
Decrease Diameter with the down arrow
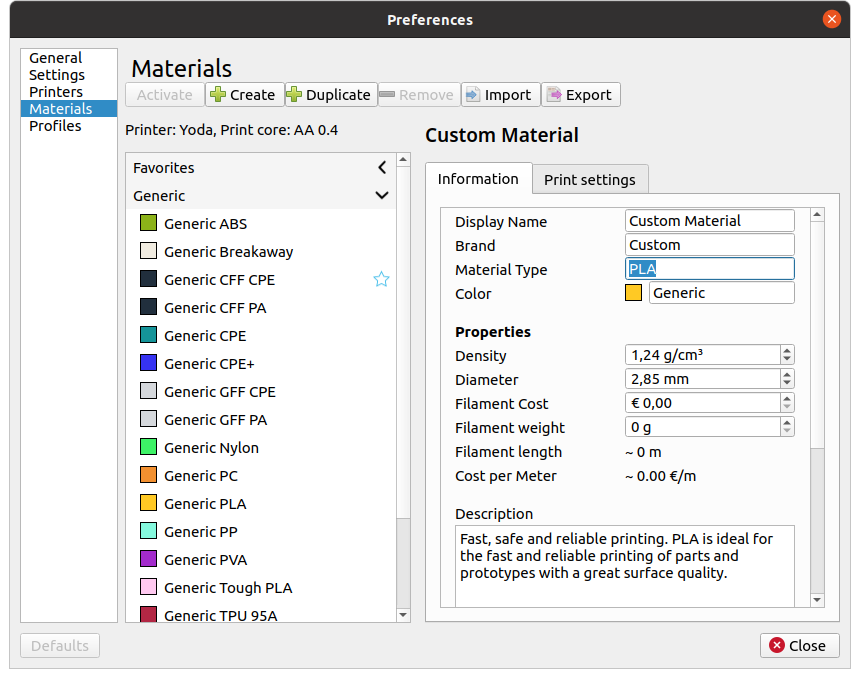(x=787, y=384)
